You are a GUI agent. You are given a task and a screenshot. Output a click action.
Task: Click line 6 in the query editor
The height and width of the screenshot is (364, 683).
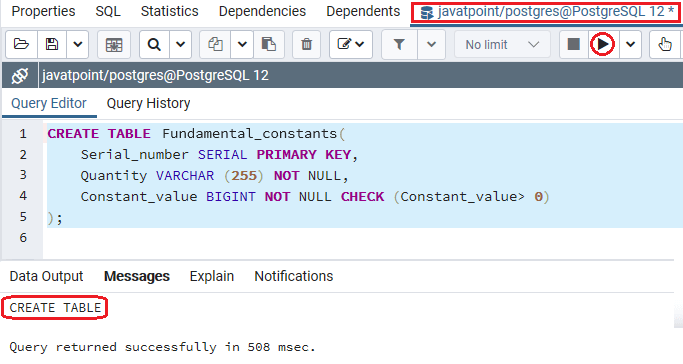pos(363,238)
